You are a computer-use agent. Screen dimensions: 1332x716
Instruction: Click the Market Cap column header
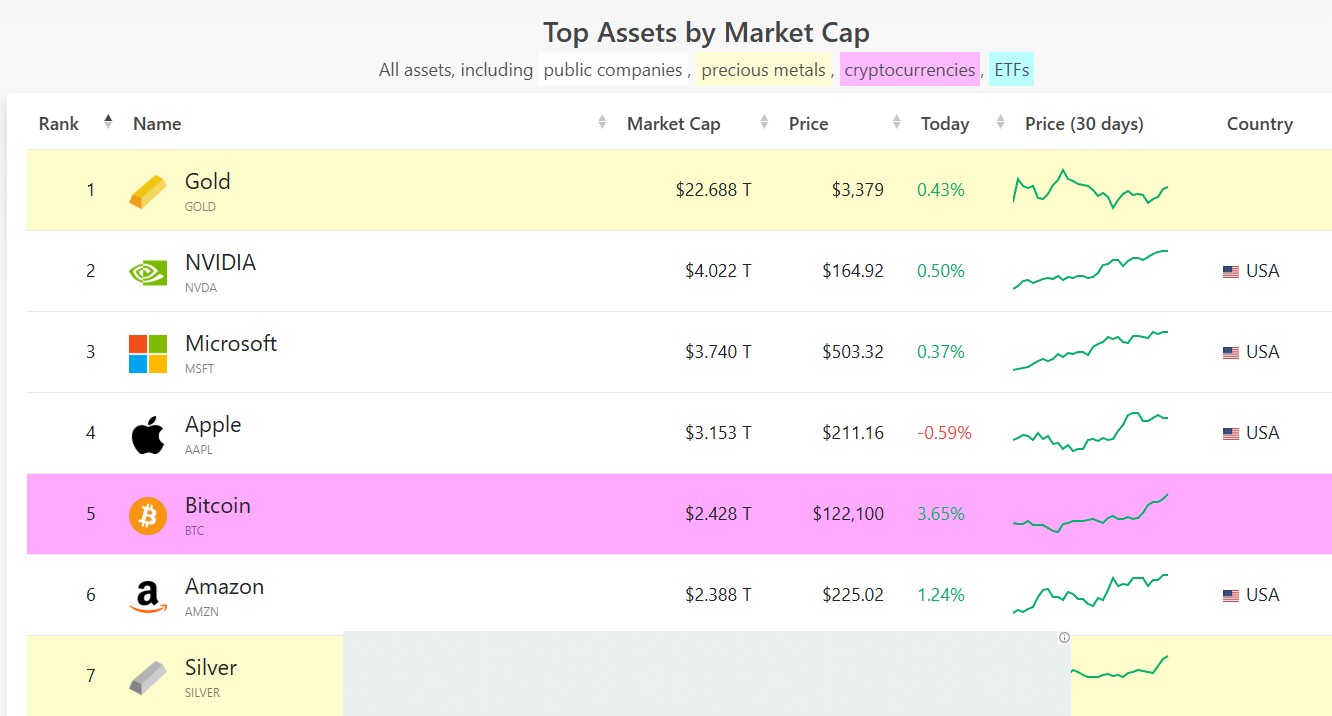pos(673,124)
